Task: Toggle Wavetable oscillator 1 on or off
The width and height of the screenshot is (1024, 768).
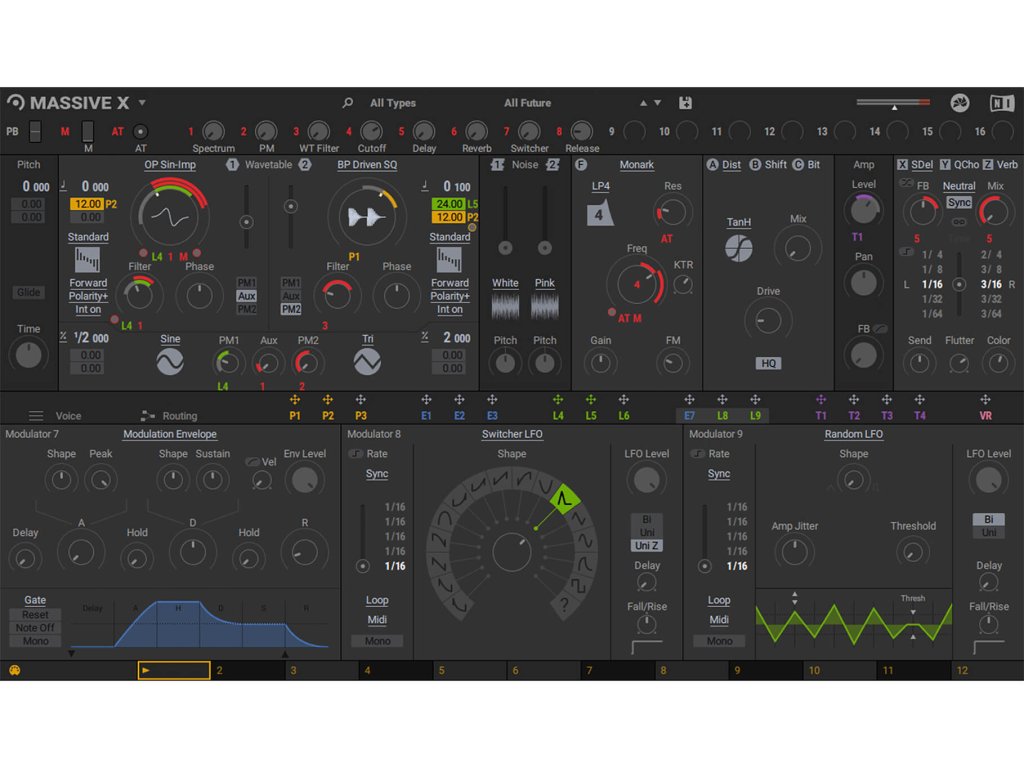Action: (x=232, y=165)
